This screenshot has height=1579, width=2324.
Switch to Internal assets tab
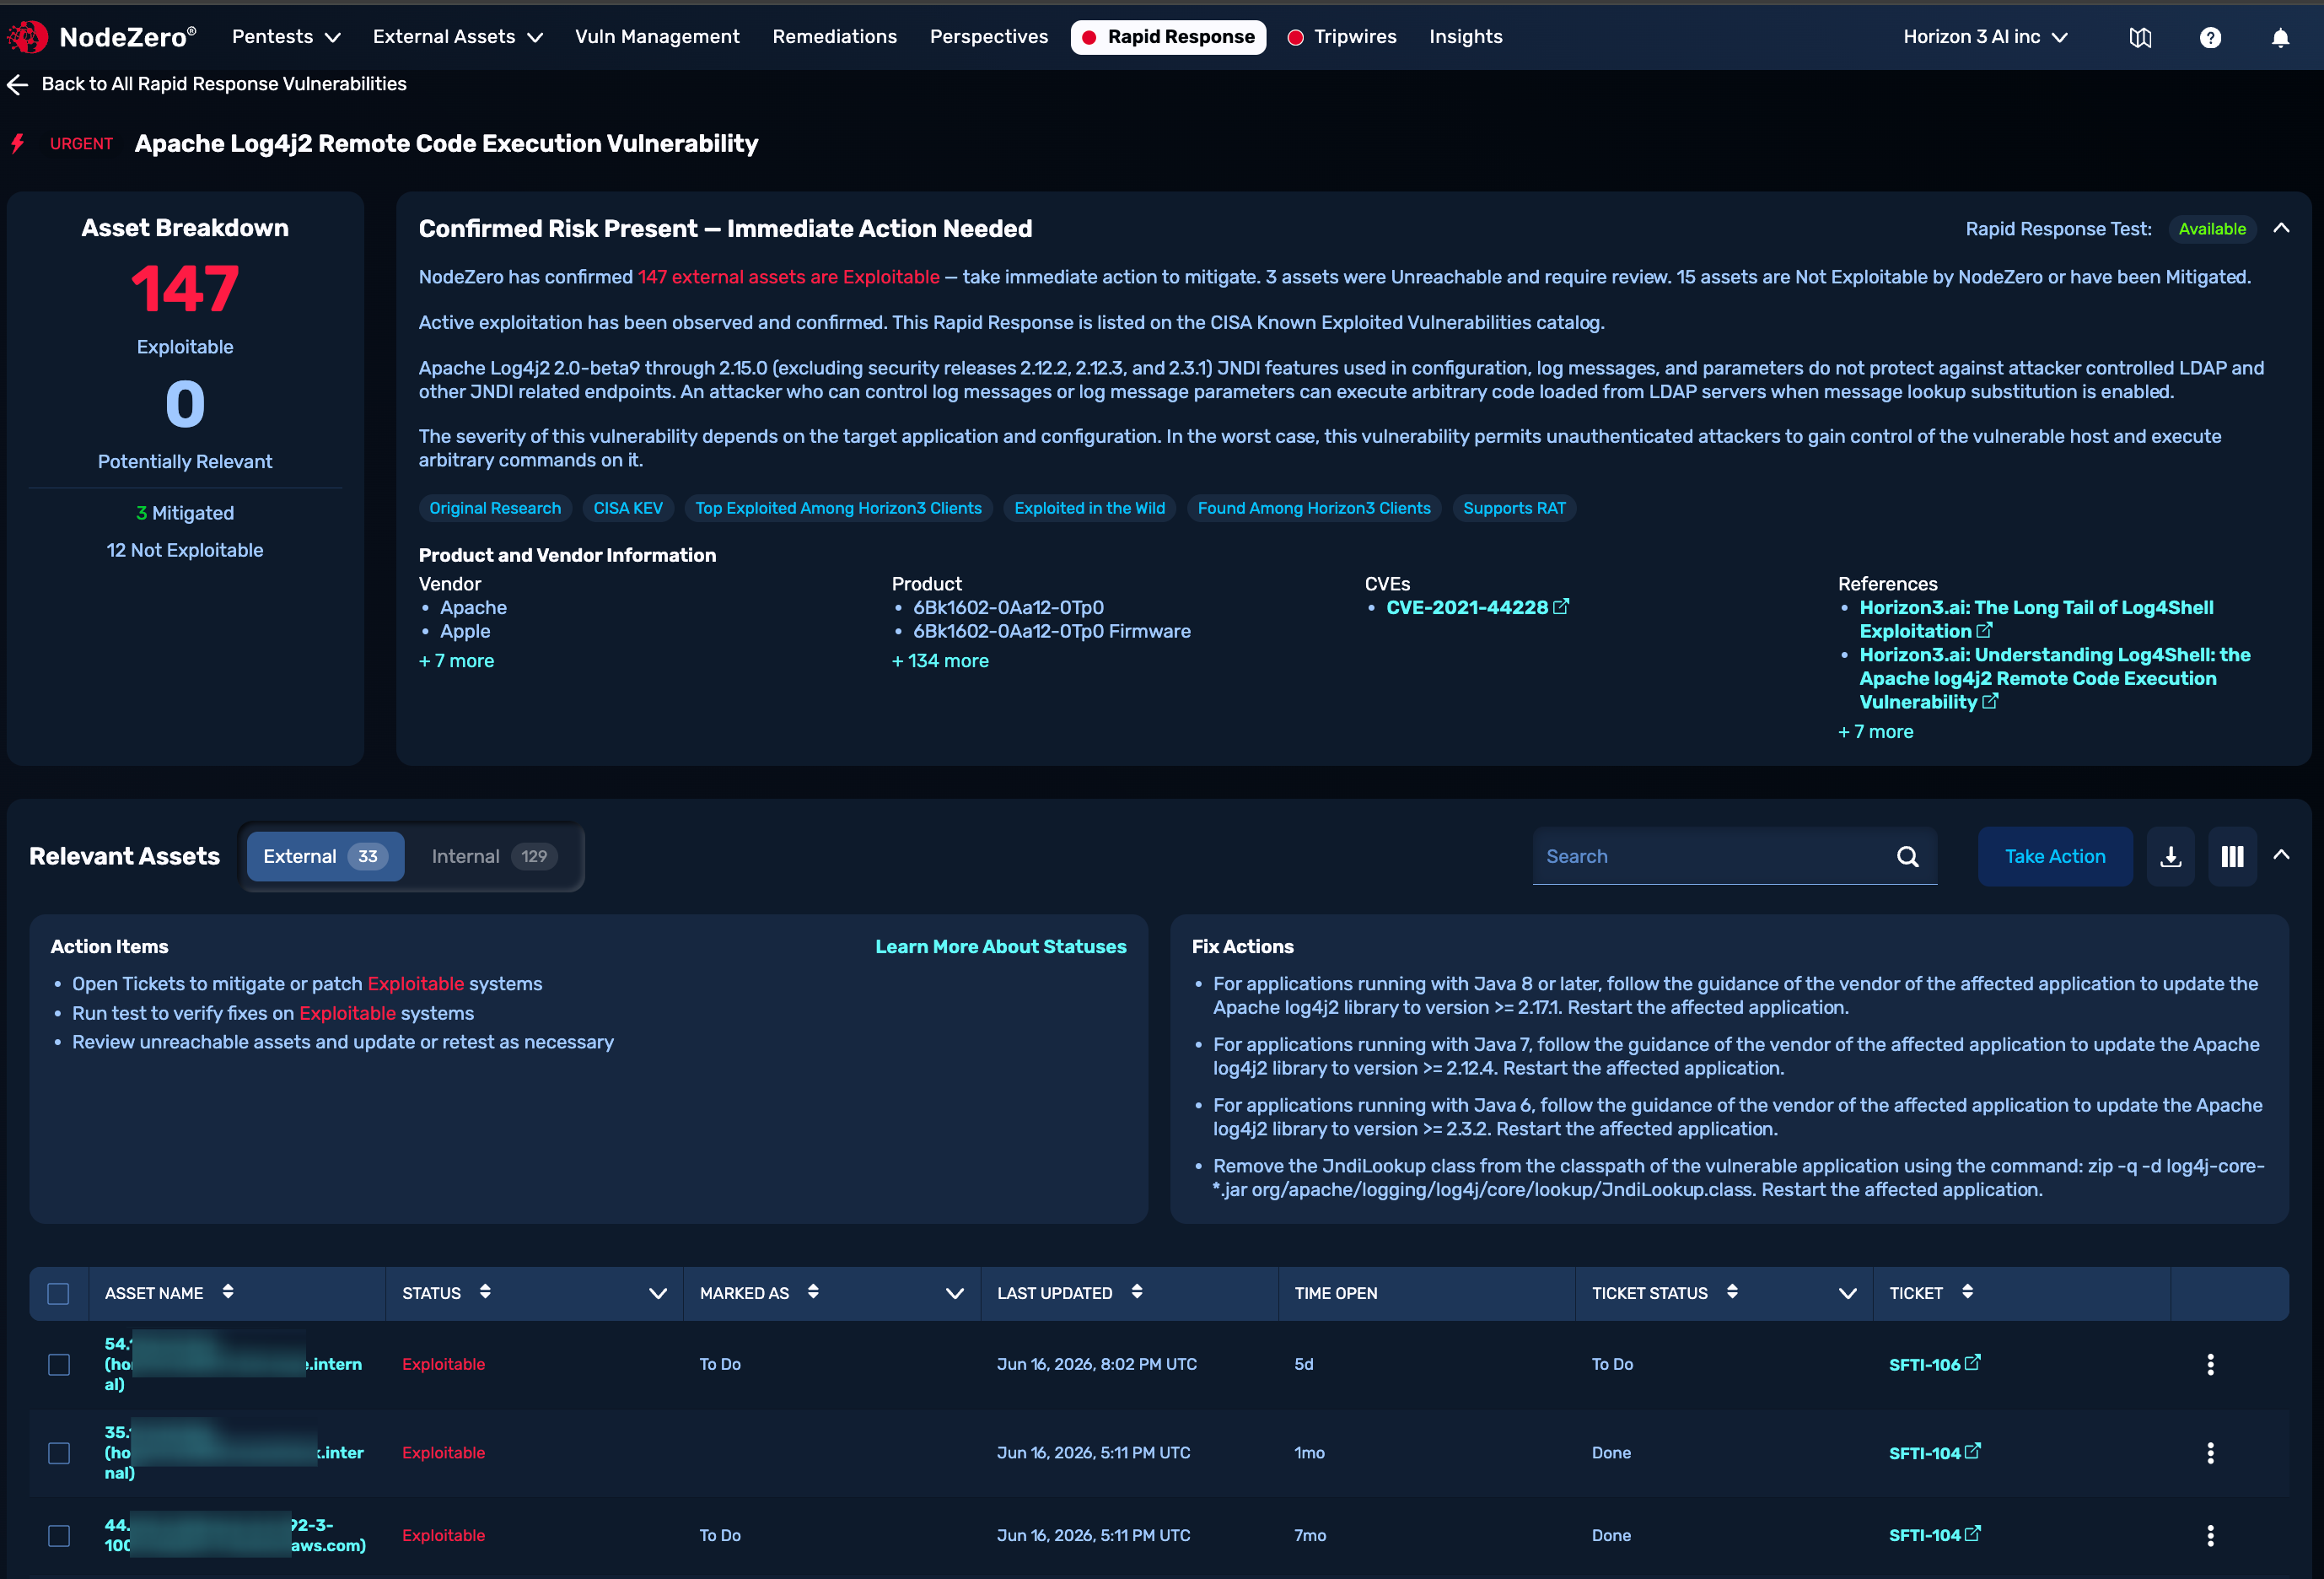coord(493,856)
